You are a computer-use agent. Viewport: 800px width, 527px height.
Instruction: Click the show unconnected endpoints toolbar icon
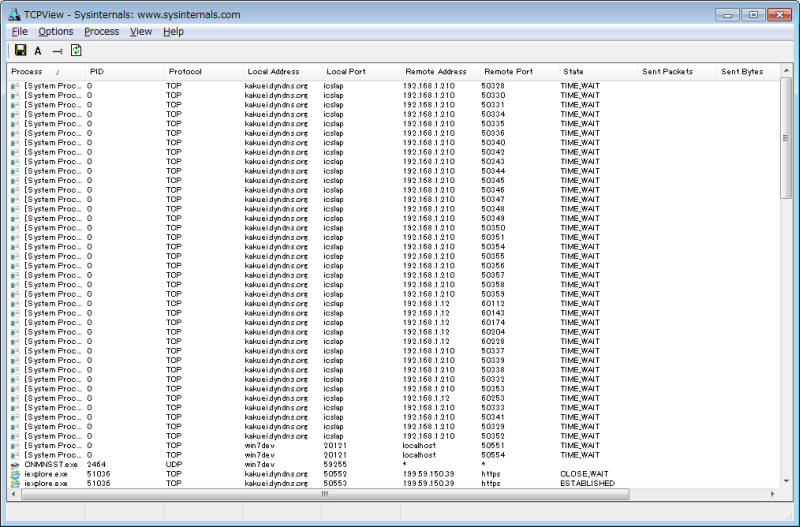(x=57, y=50)
